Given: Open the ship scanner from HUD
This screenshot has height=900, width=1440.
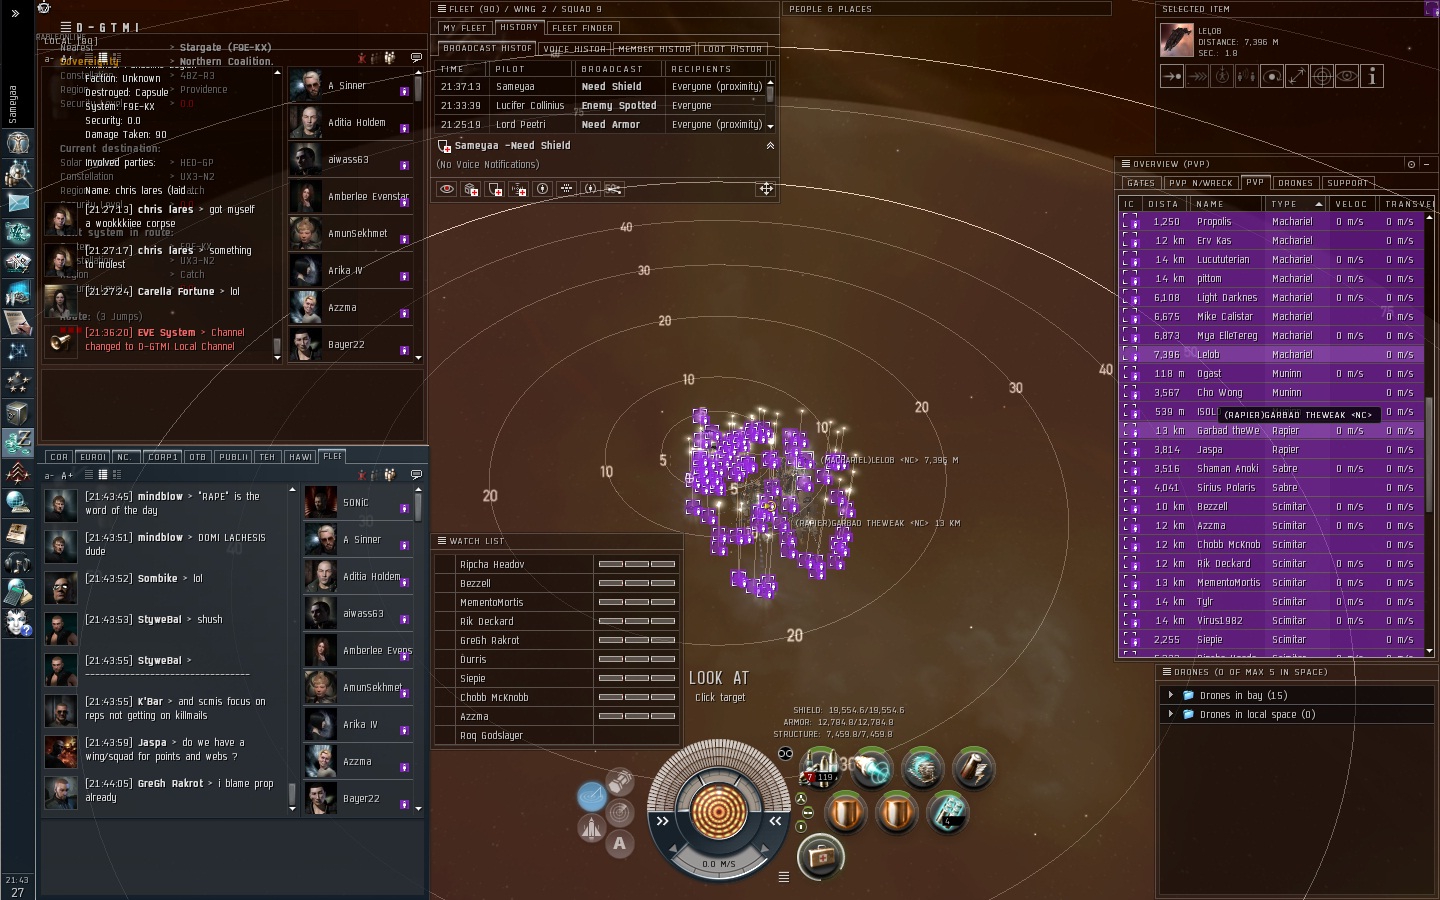Looking at the screenshot, I should 620,812.
